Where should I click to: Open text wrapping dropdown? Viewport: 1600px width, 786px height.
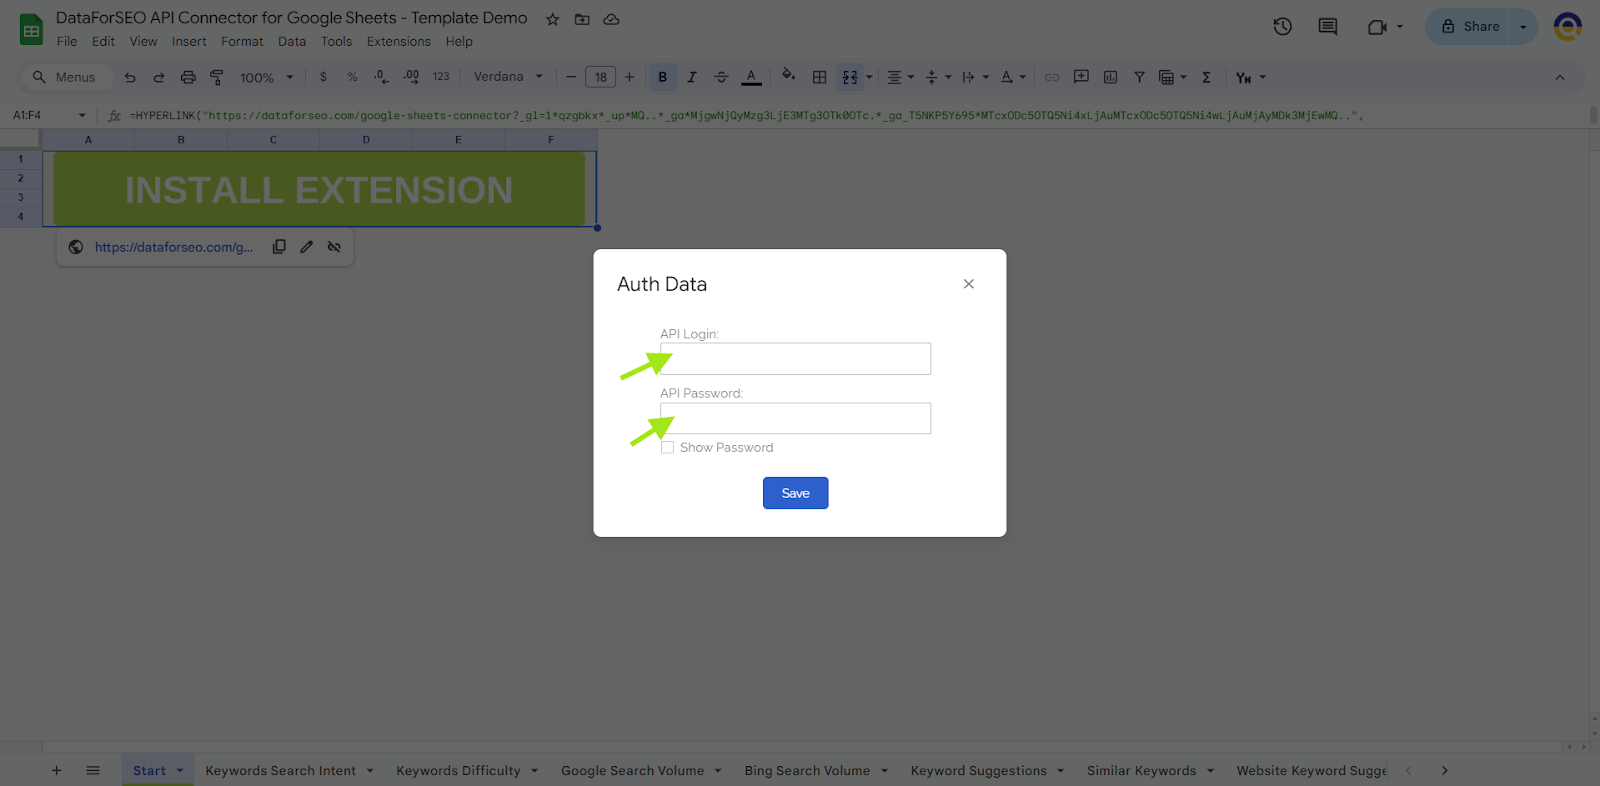click(x=975, y=77)
